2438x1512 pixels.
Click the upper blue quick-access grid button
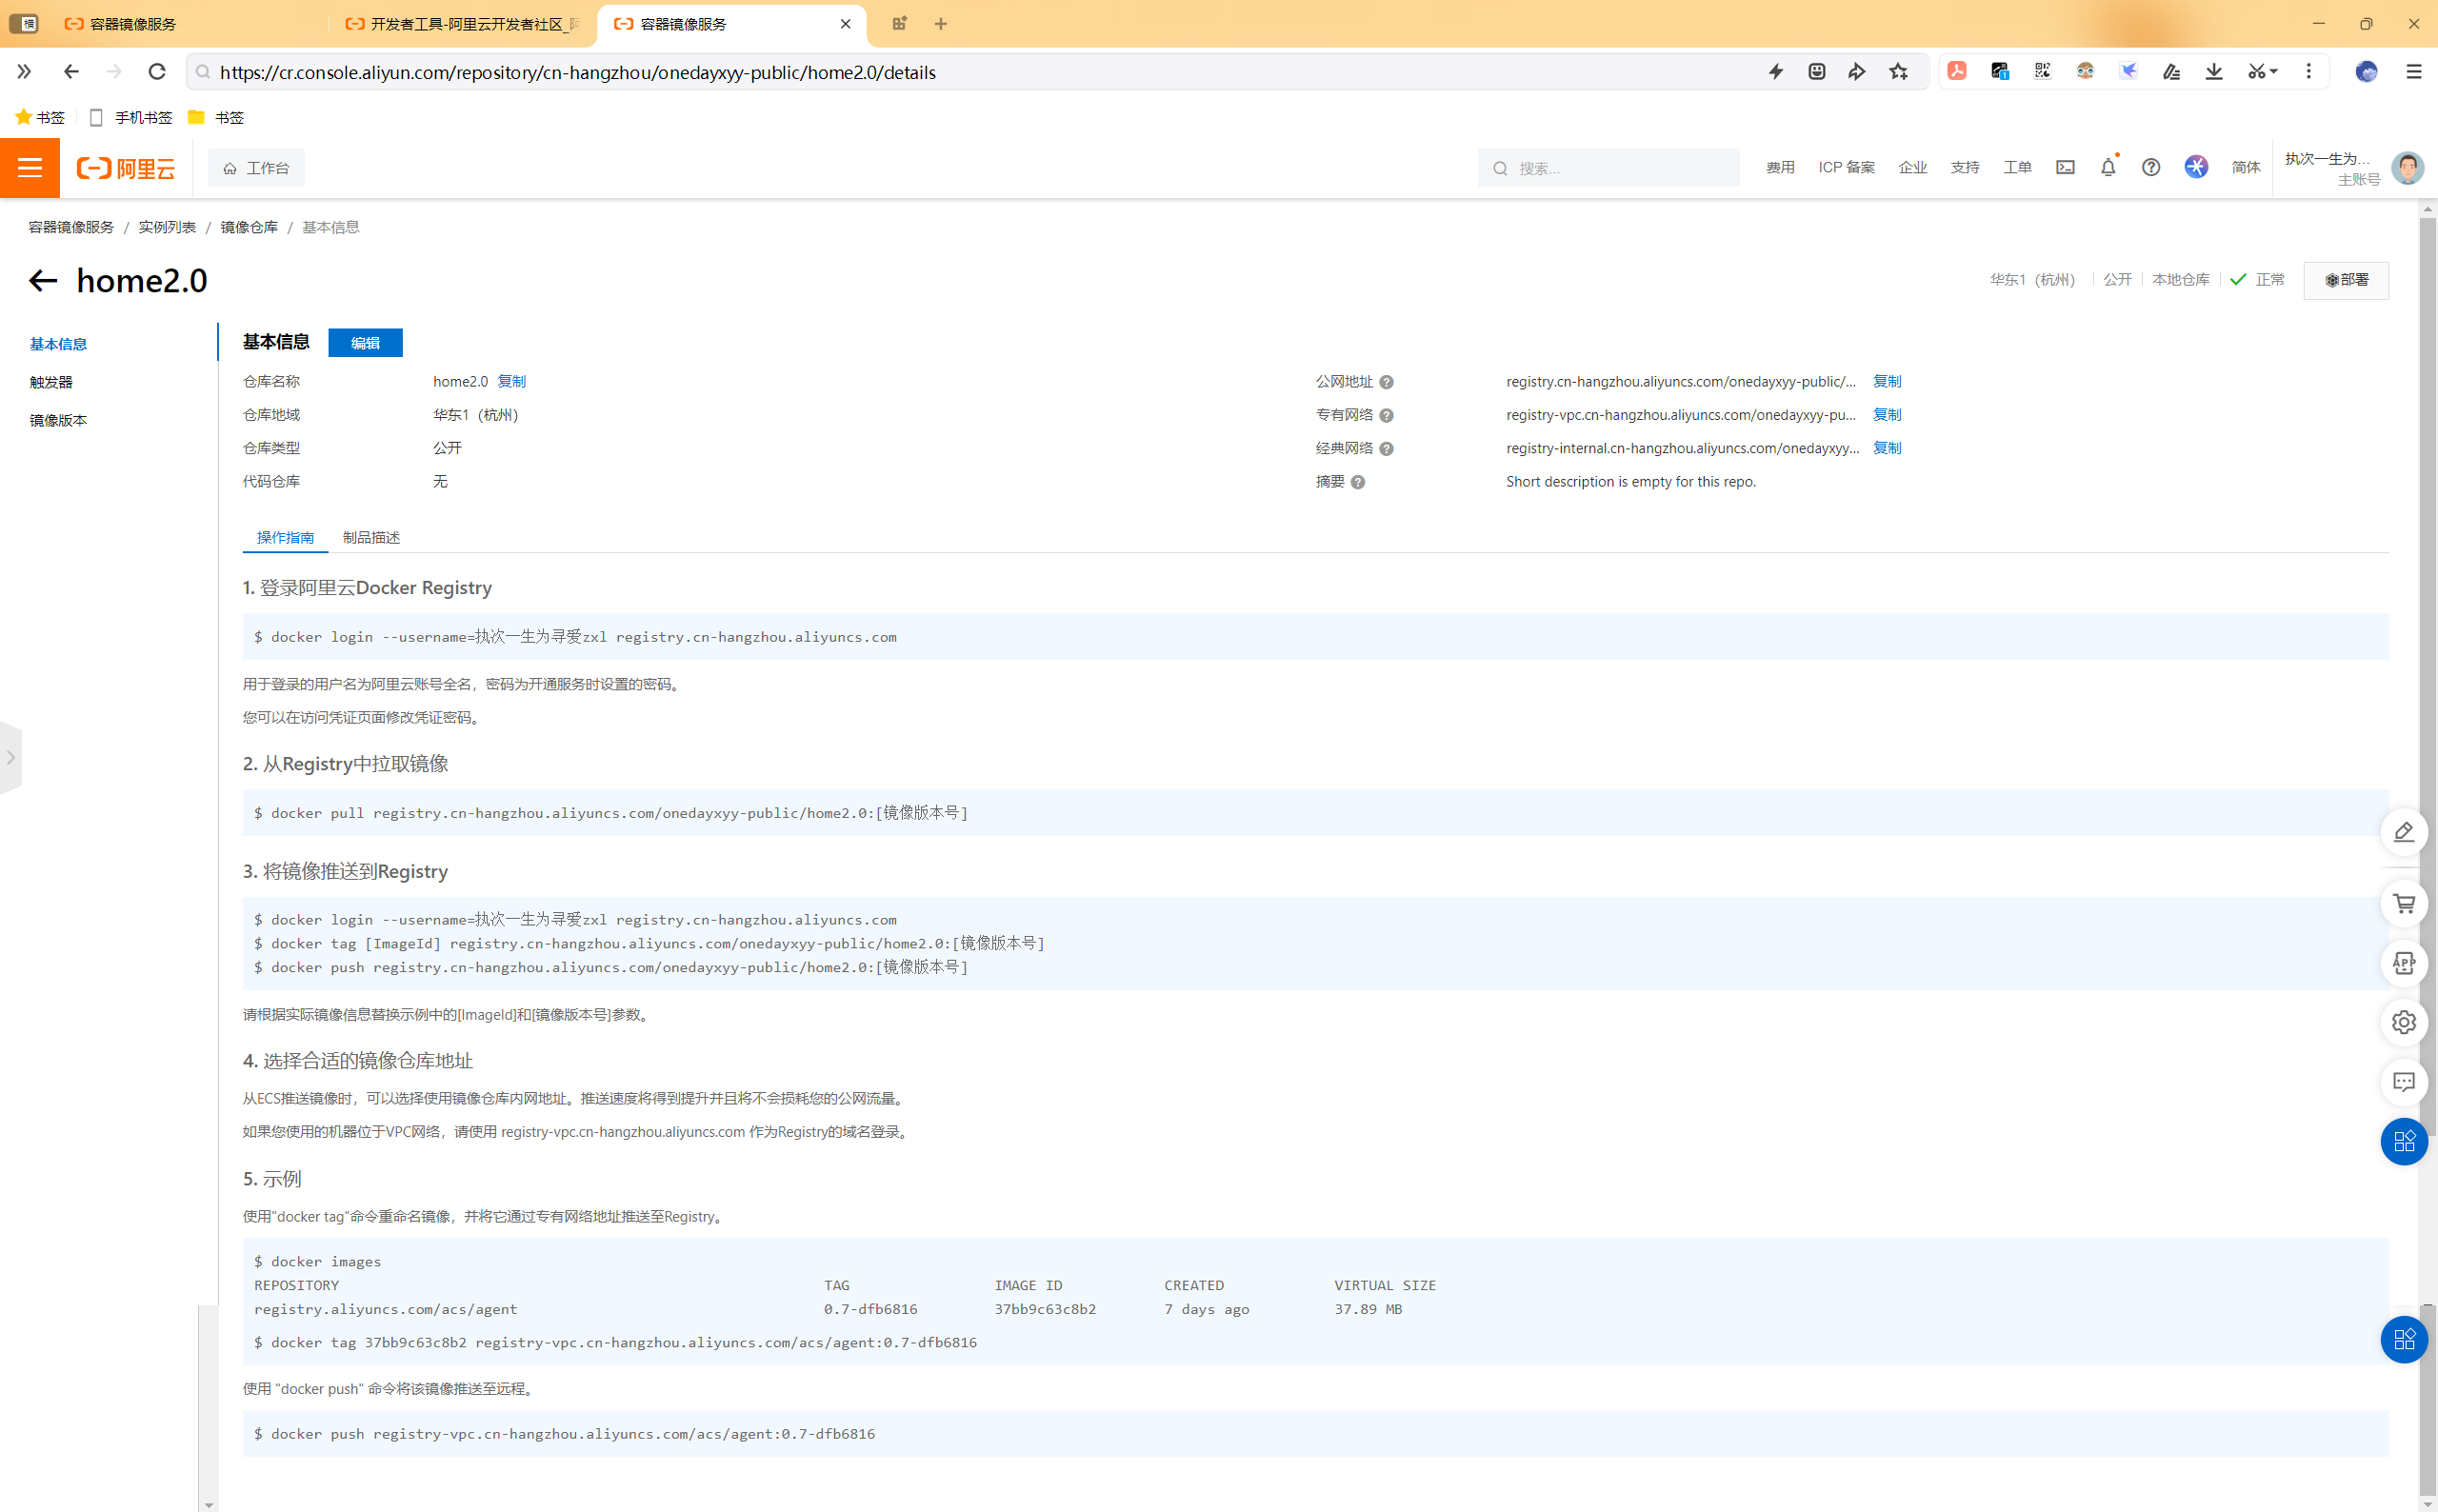coord(2404,1142)
